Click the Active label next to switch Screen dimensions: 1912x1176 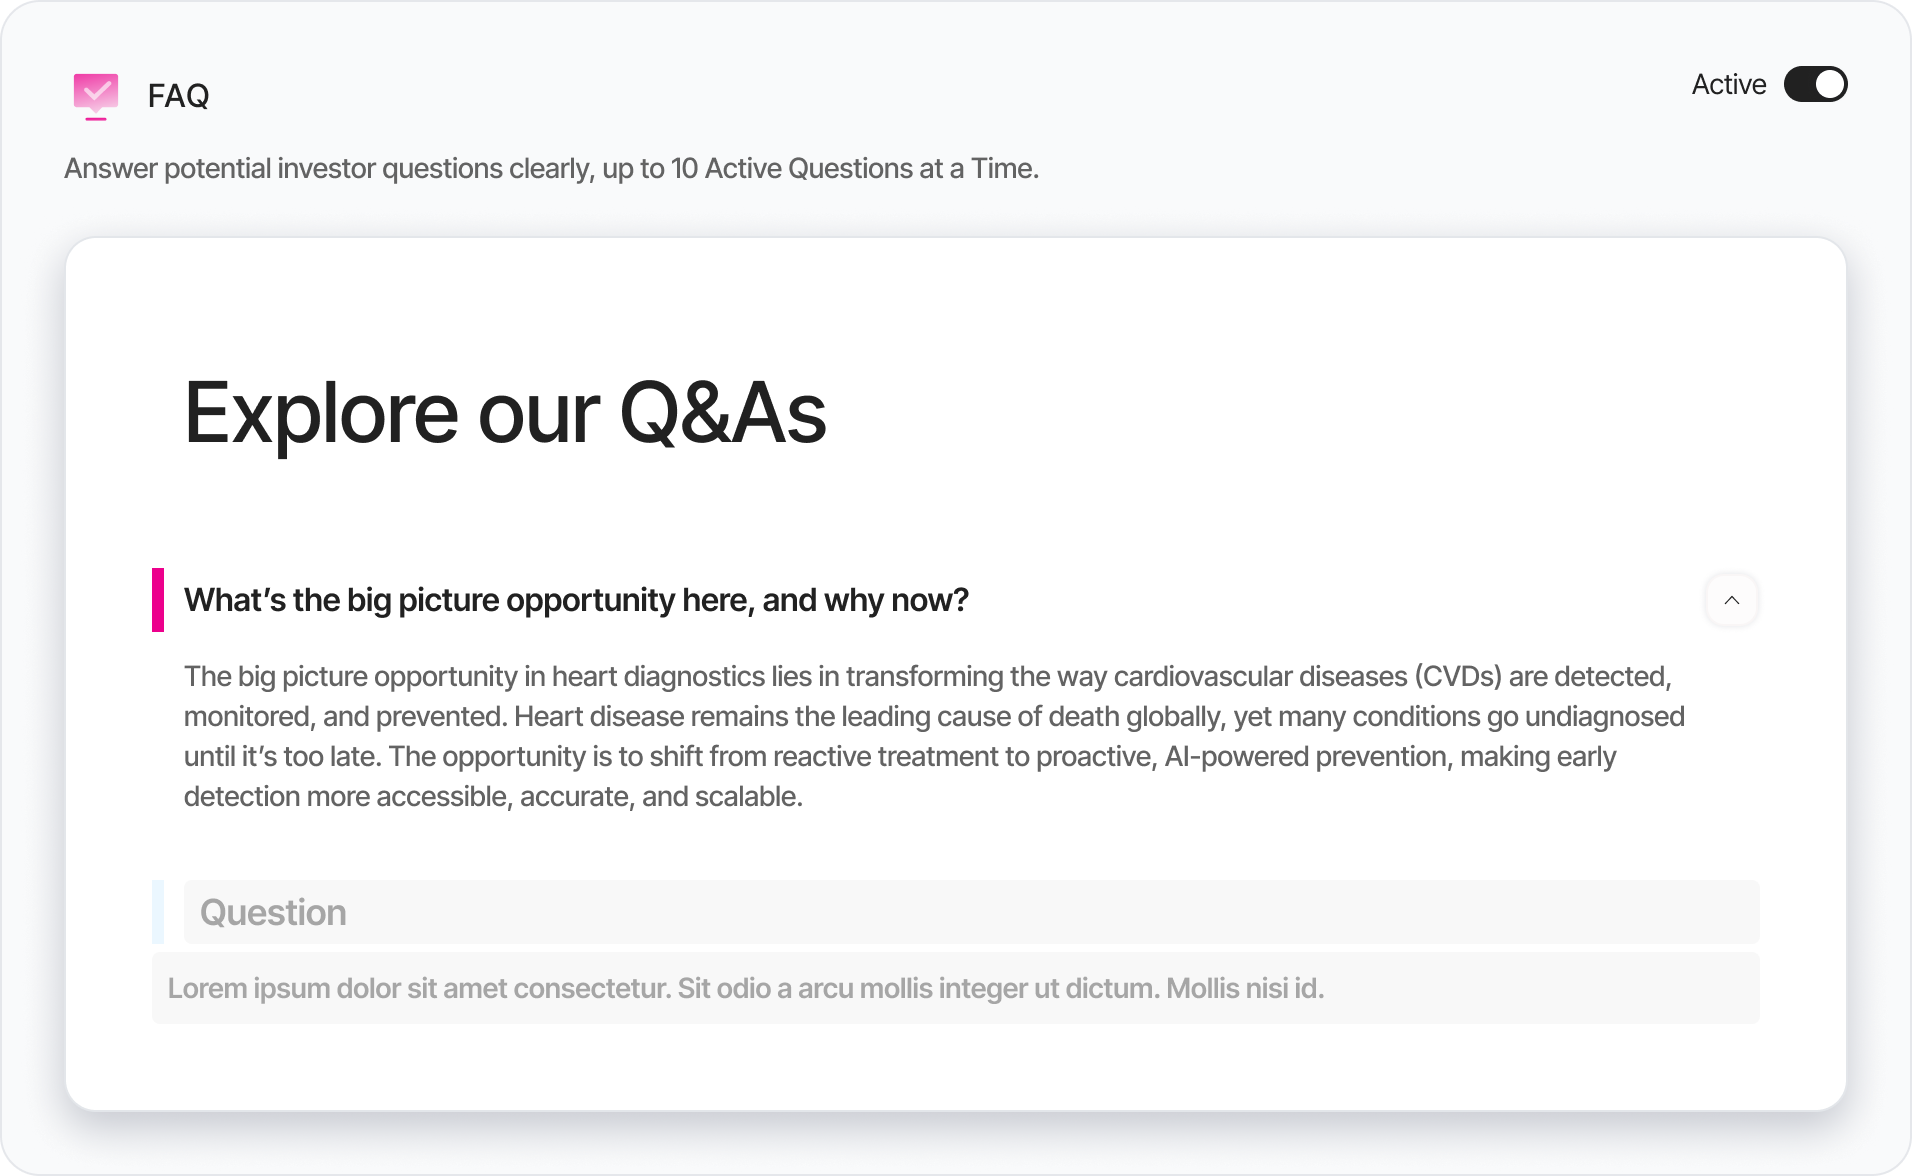(1728, 85)
